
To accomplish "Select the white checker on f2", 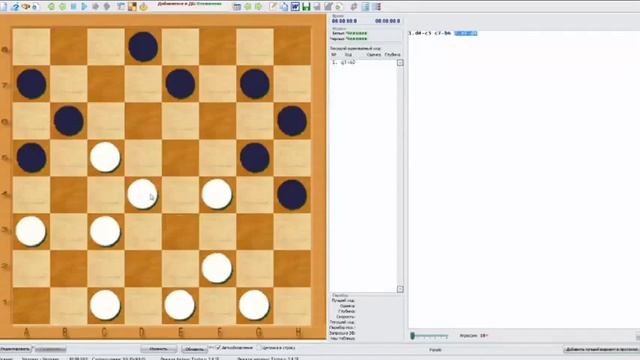I will pyautogui.click(x=217, y=268).
